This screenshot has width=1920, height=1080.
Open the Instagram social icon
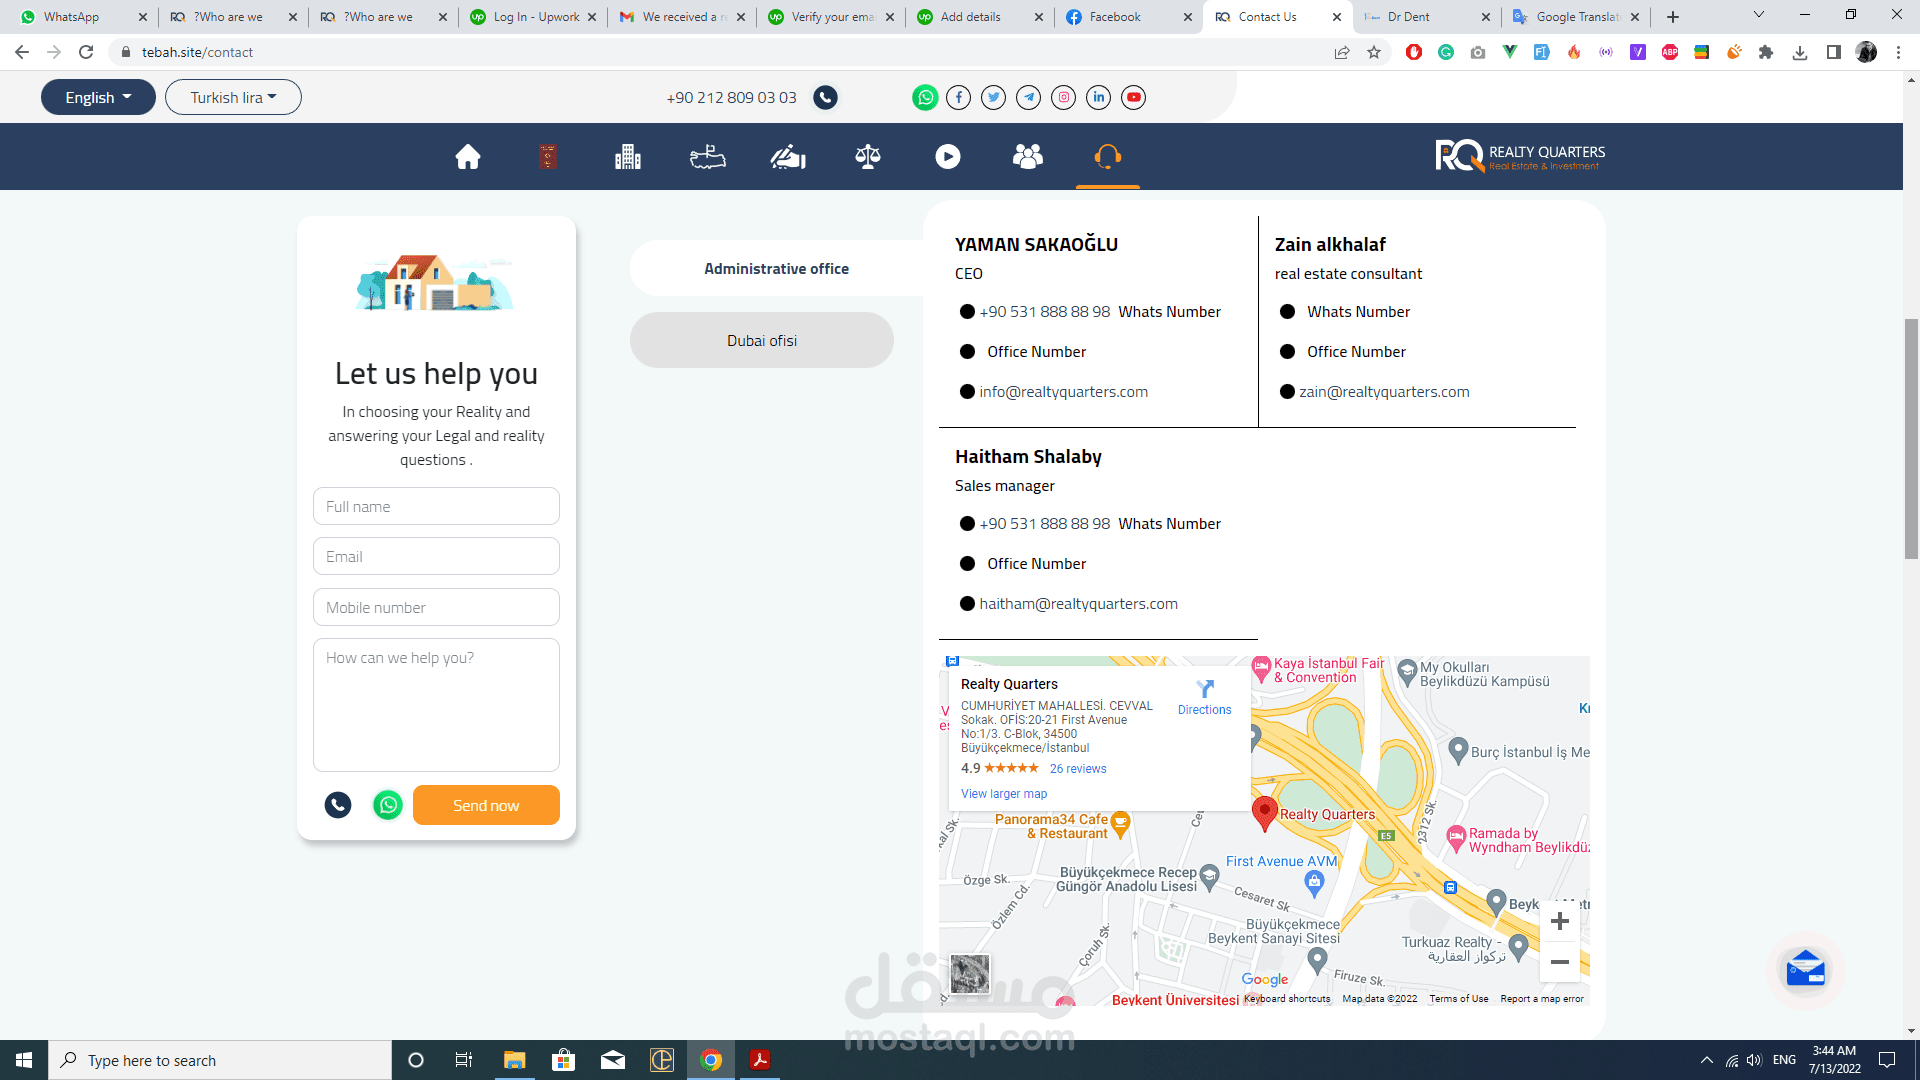(1064, 97)
